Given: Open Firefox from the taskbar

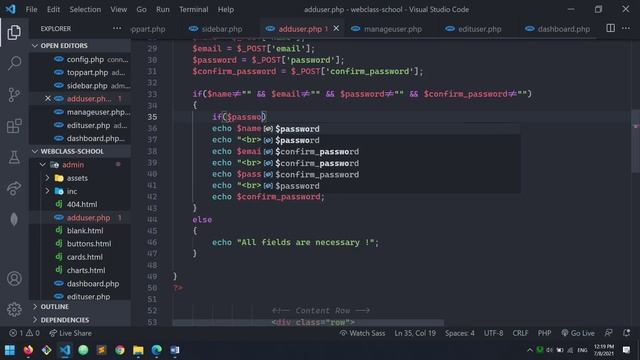Looking at the screenshot, I should (28, 350).
